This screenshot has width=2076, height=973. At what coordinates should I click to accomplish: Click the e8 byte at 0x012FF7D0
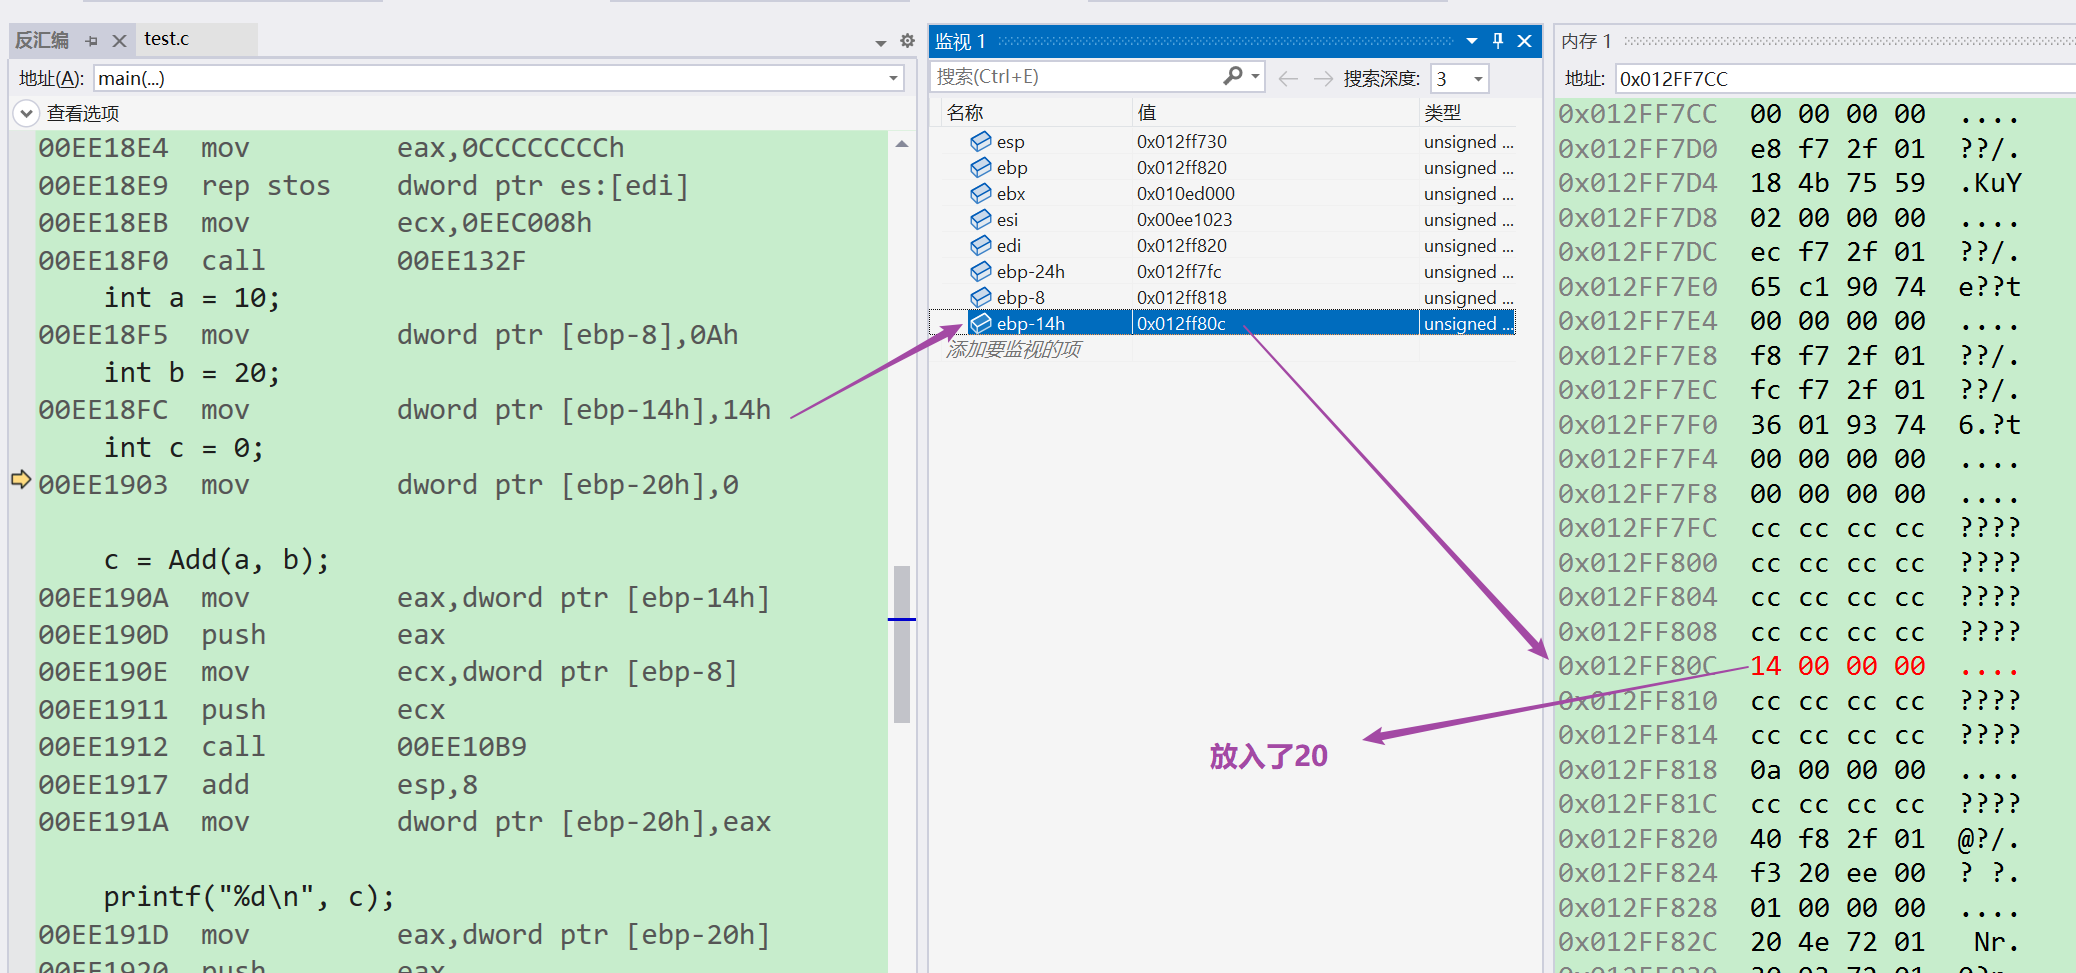click(1765, 149)
